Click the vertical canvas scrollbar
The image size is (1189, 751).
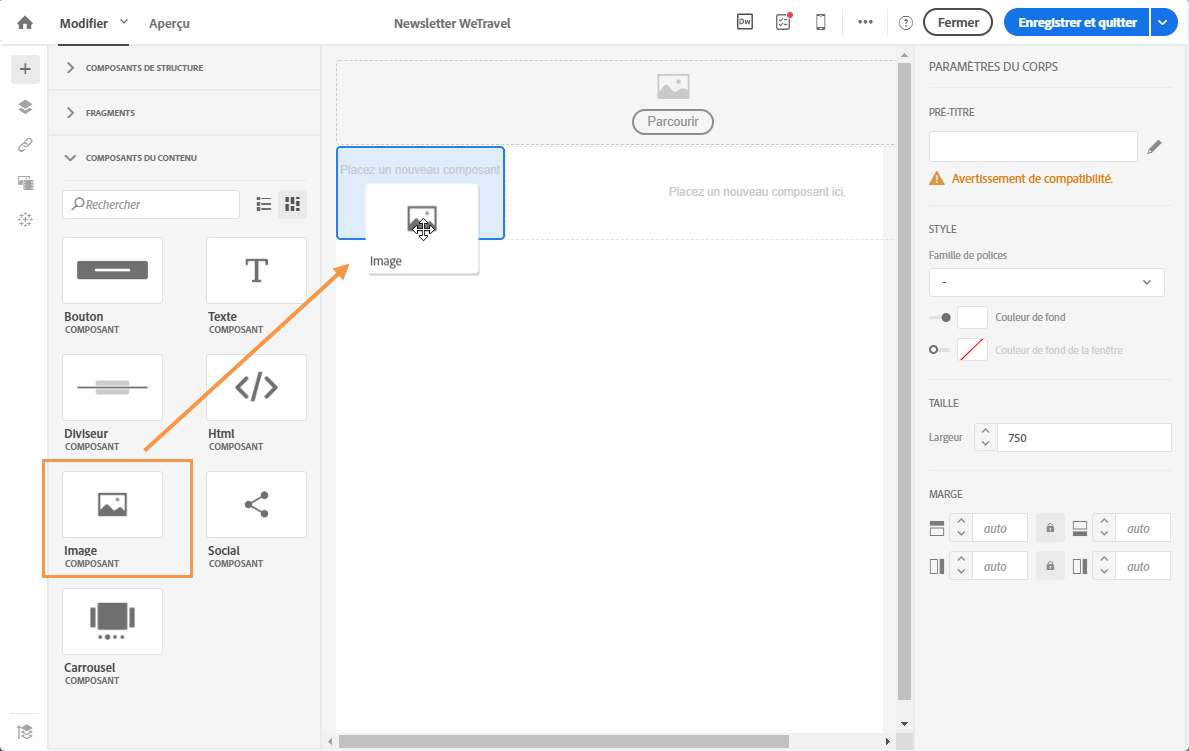tap(904, 382)
